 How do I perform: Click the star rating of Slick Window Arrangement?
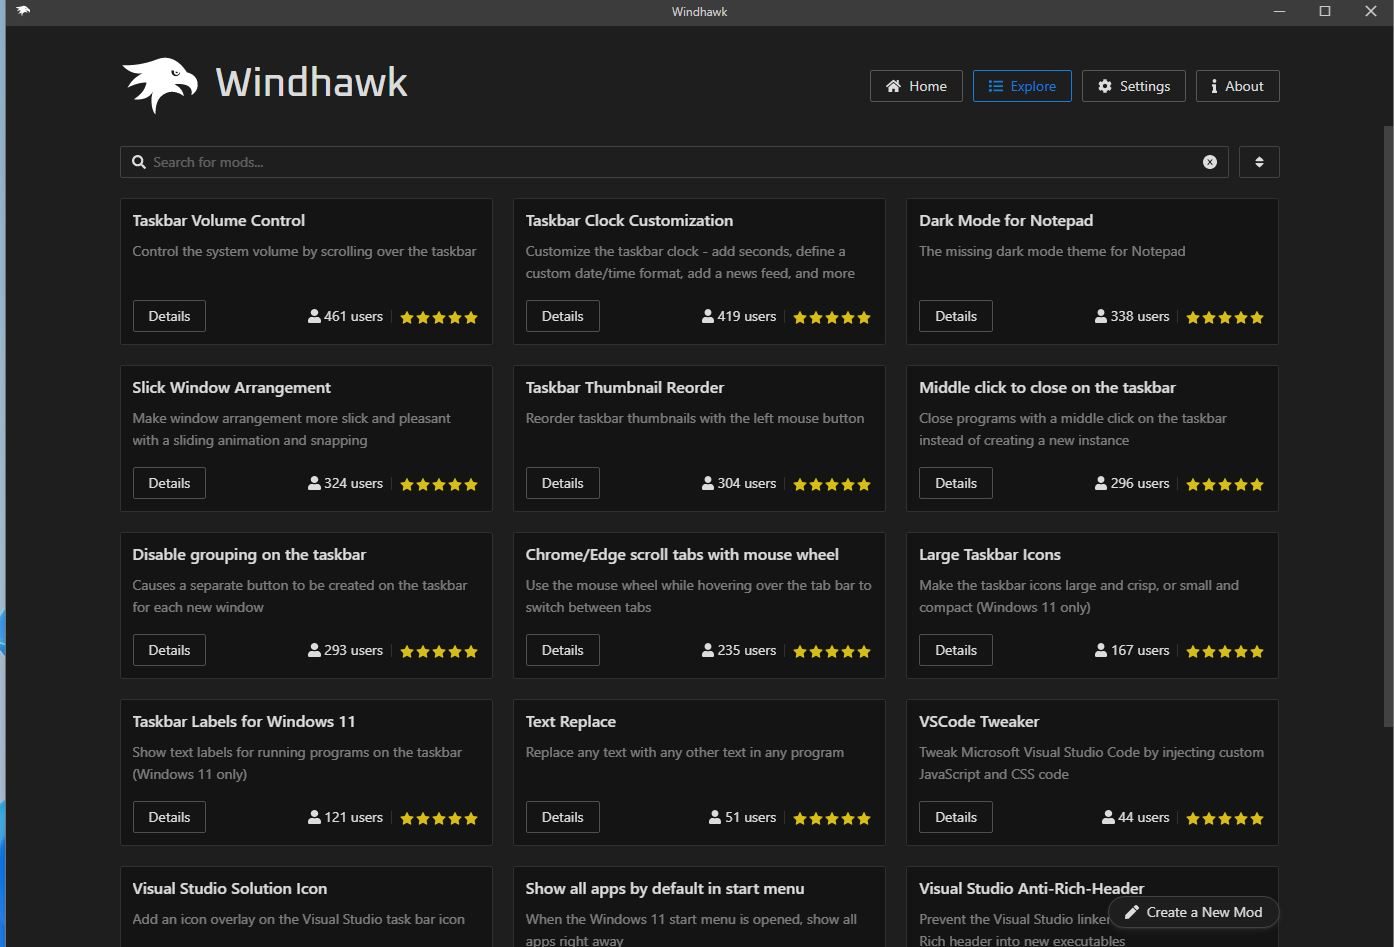(x=439, y=484)
